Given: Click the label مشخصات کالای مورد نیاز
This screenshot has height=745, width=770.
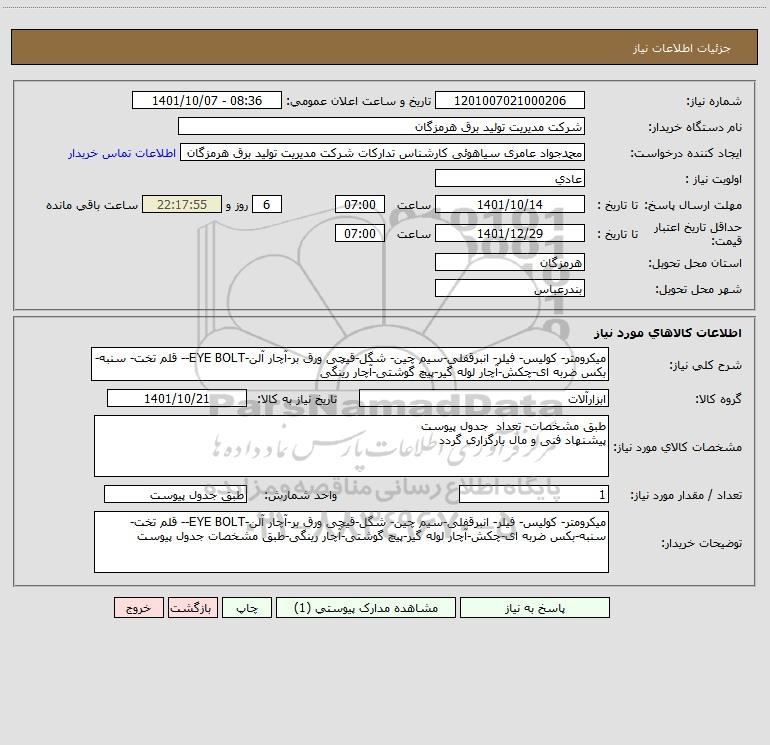Looking at the screenshot, I should [x=679, y=447].
